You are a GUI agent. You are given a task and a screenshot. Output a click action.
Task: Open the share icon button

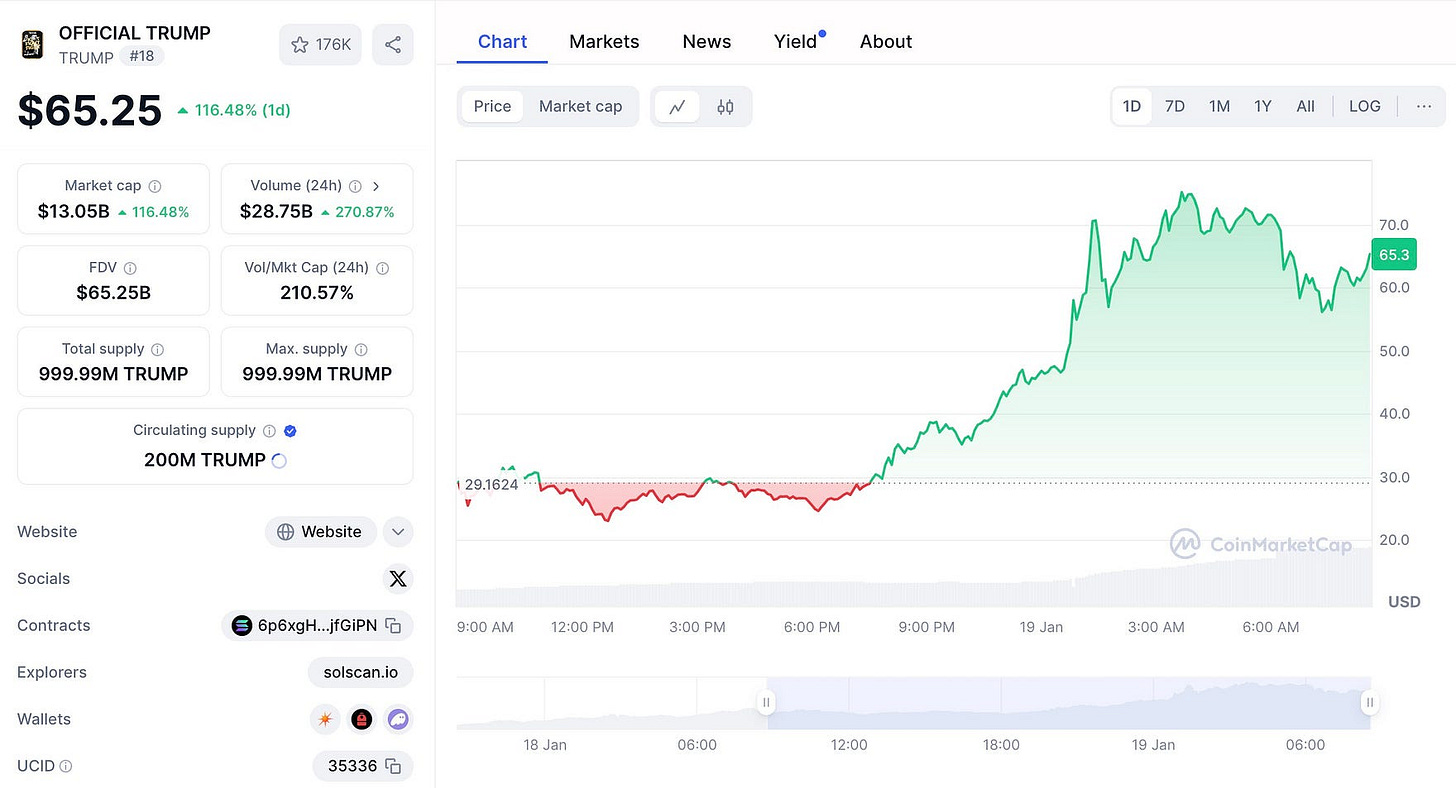[393, 45]
